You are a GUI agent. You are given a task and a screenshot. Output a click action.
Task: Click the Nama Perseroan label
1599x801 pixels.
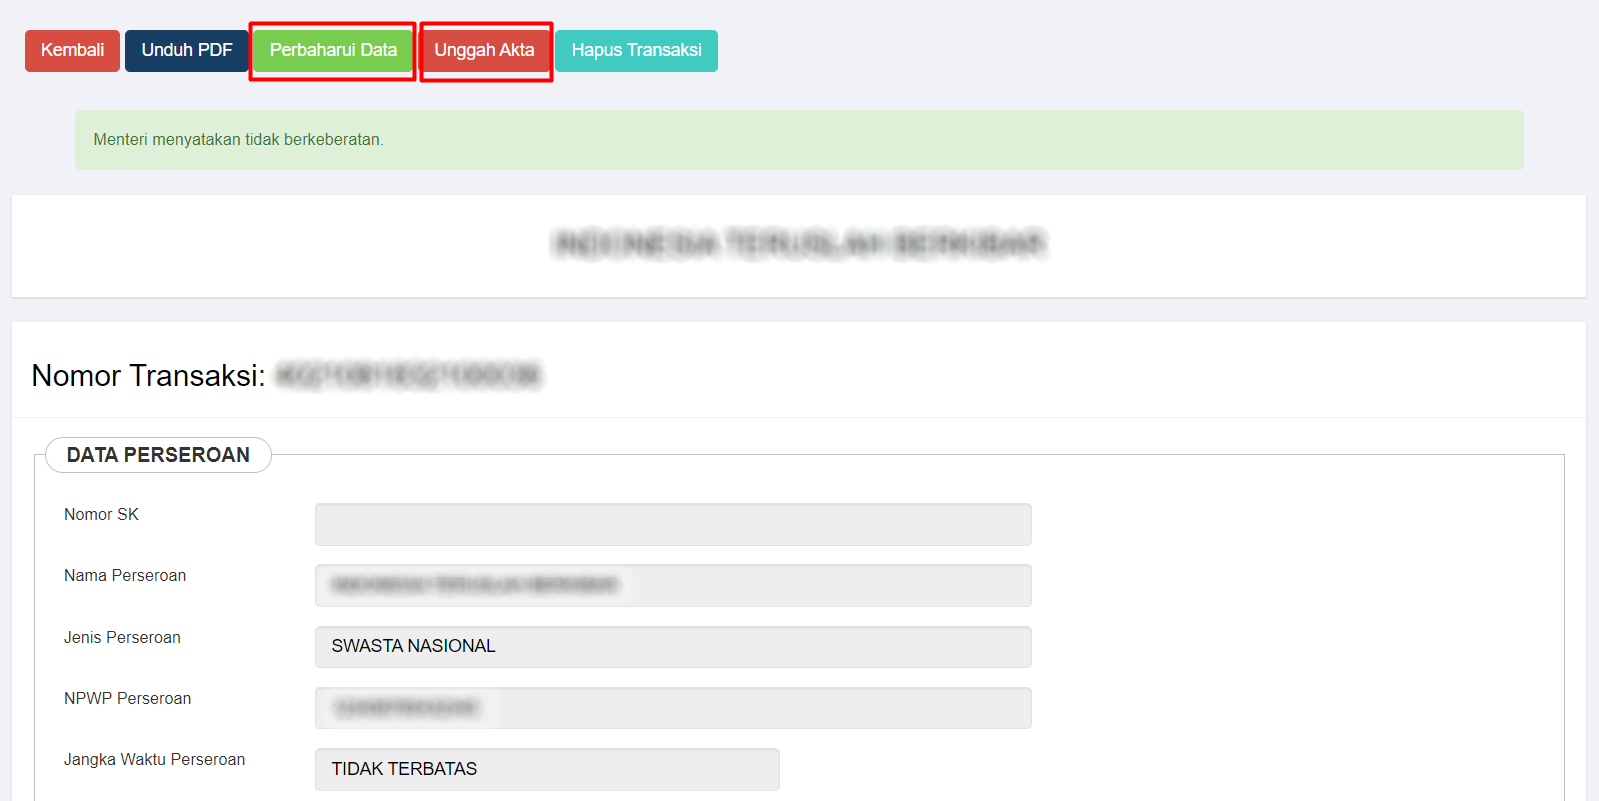[x=125, y=575]
